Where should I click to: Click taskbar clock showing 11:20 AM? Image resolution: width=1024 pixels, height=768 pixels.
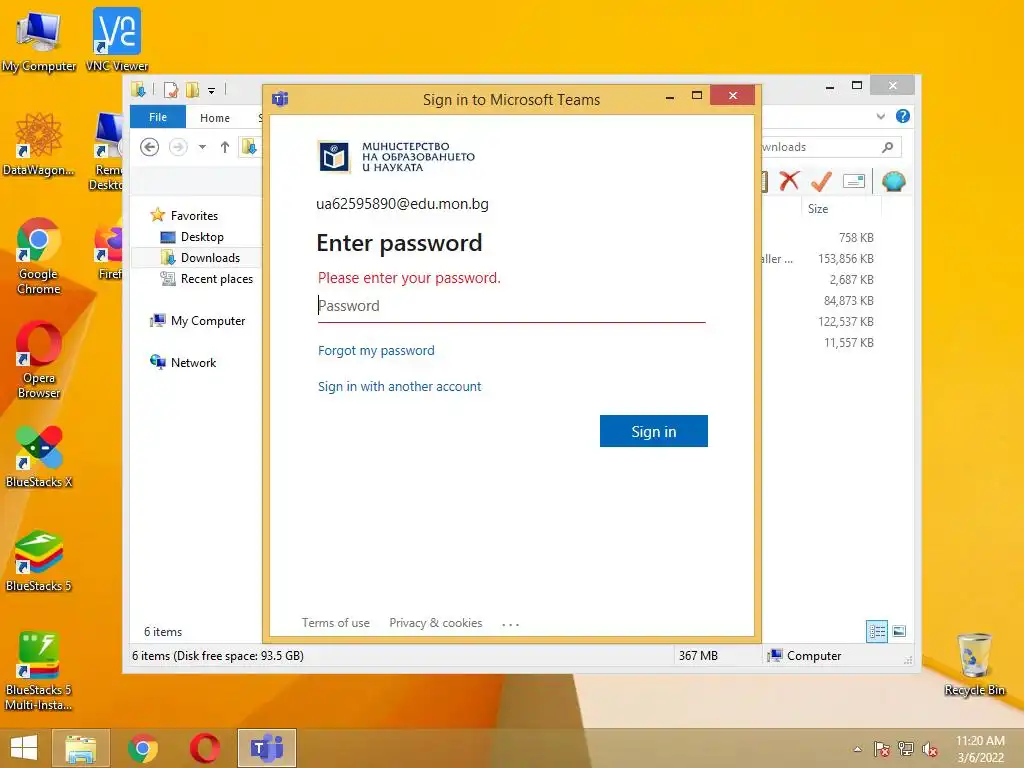[980, 749]
